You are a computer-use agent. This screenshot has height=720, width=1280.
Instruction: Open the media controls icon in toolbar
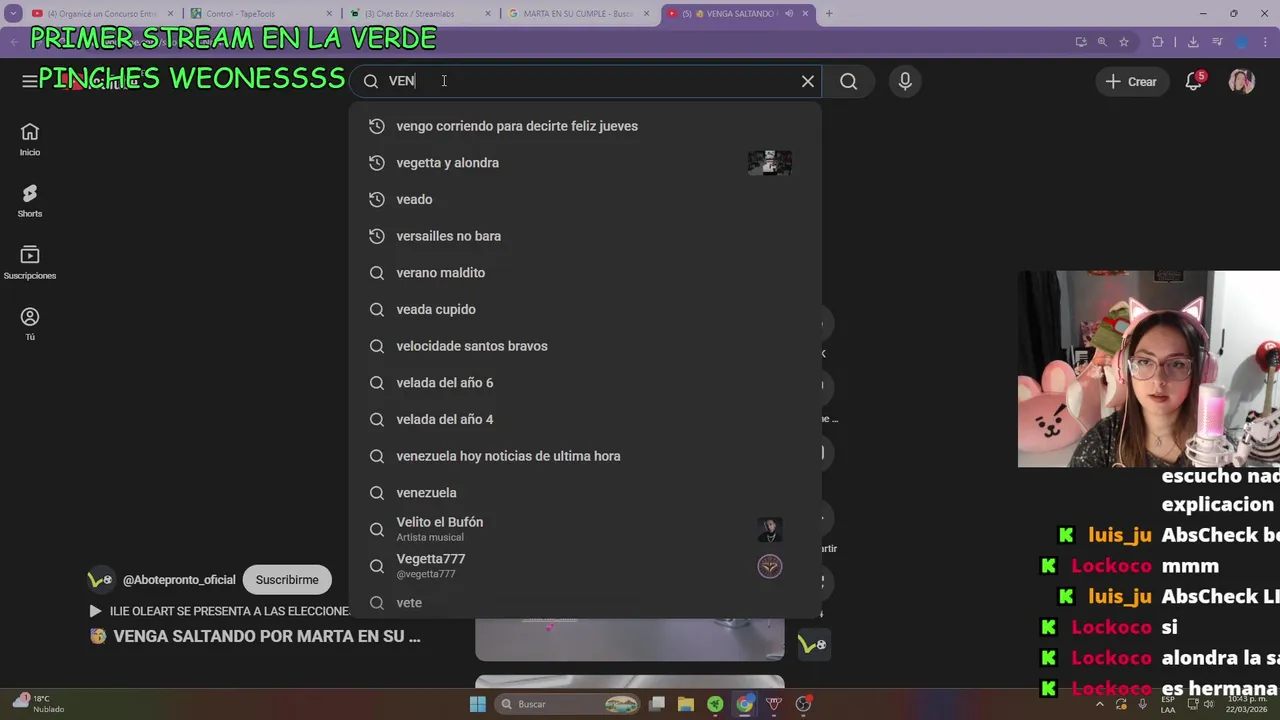coord(1217,42)
